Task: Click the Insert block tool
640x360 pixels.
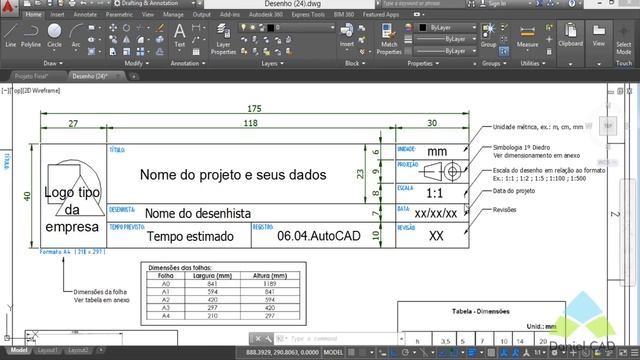Action: tap(347, 36)
